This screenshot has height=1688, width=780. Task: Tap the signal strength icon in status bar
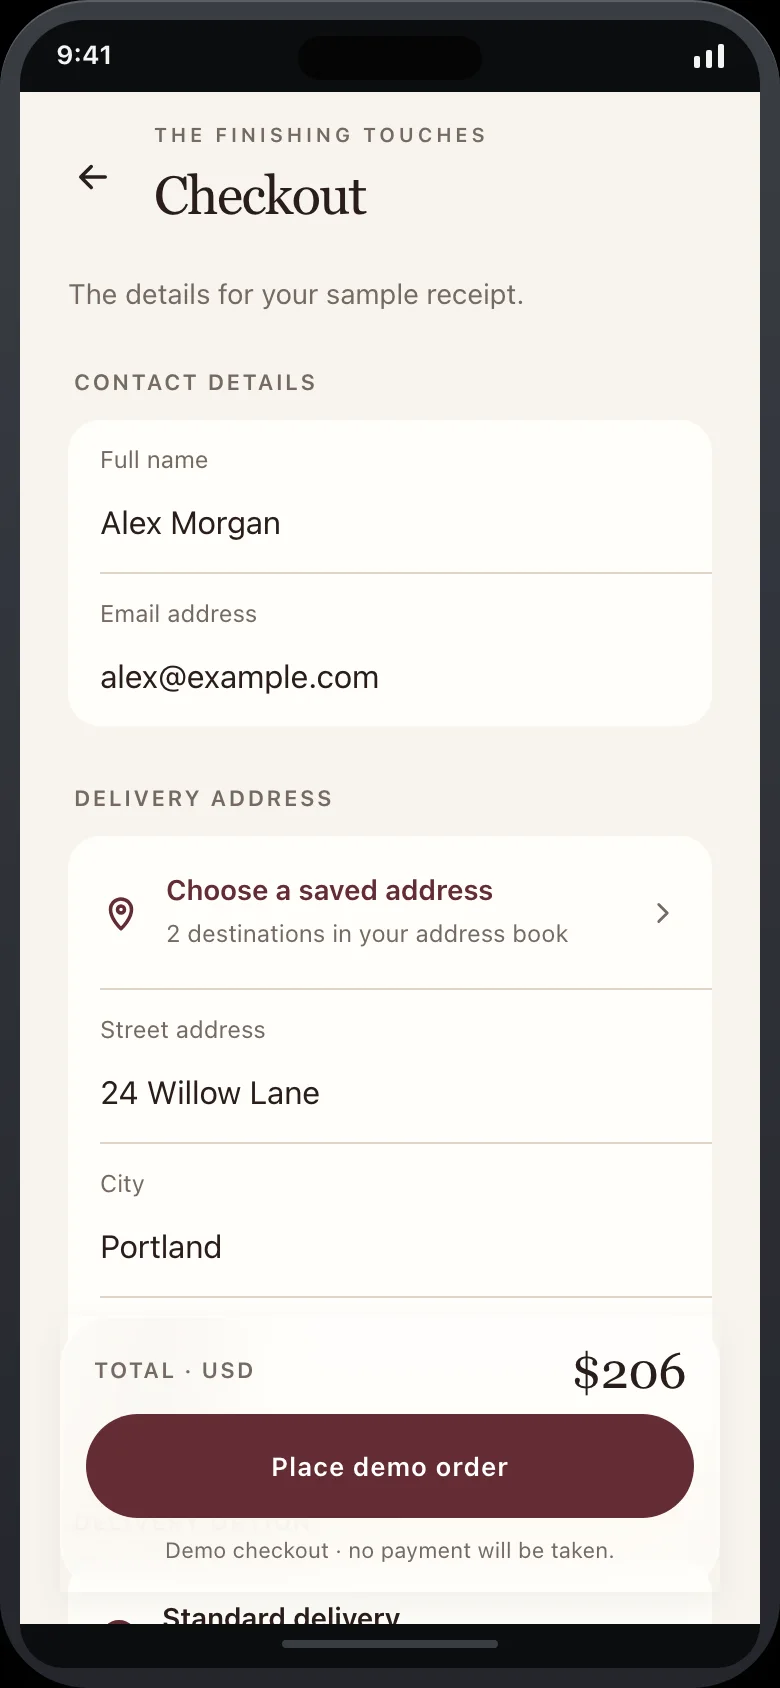[x=709, y=56]
